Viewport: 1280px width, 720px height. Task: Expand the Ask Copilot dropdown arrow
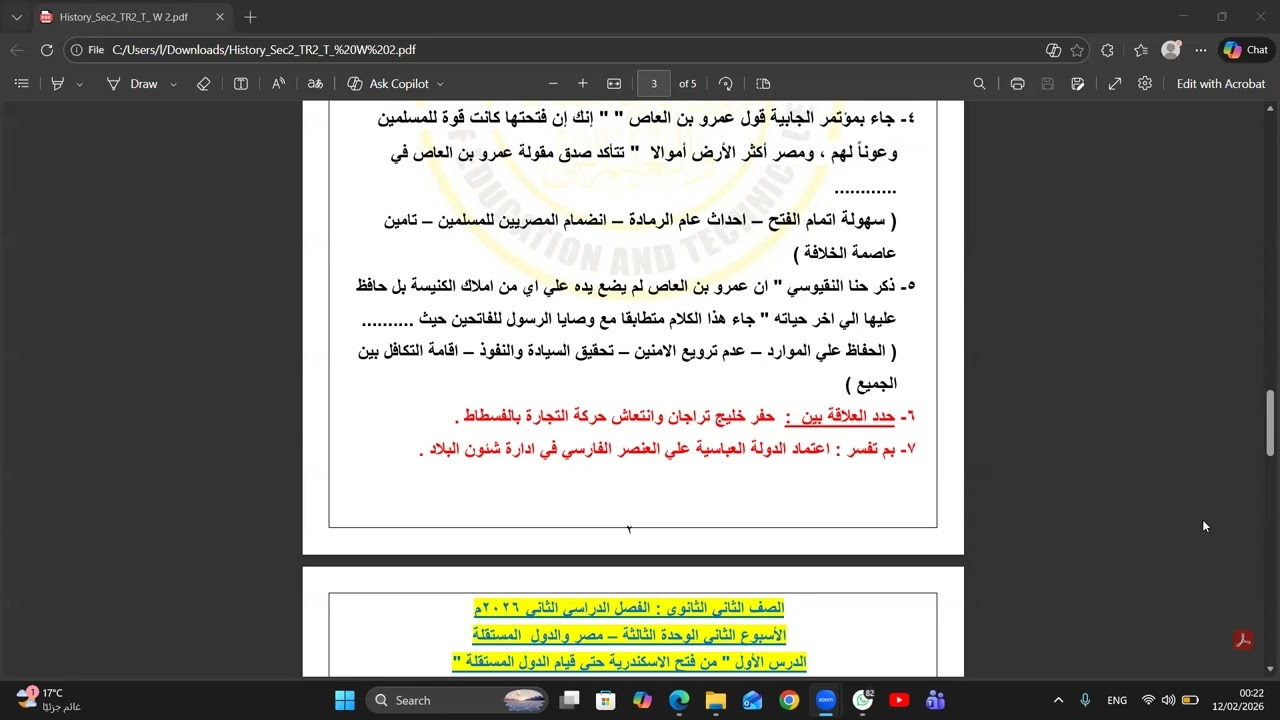point(440,84)
